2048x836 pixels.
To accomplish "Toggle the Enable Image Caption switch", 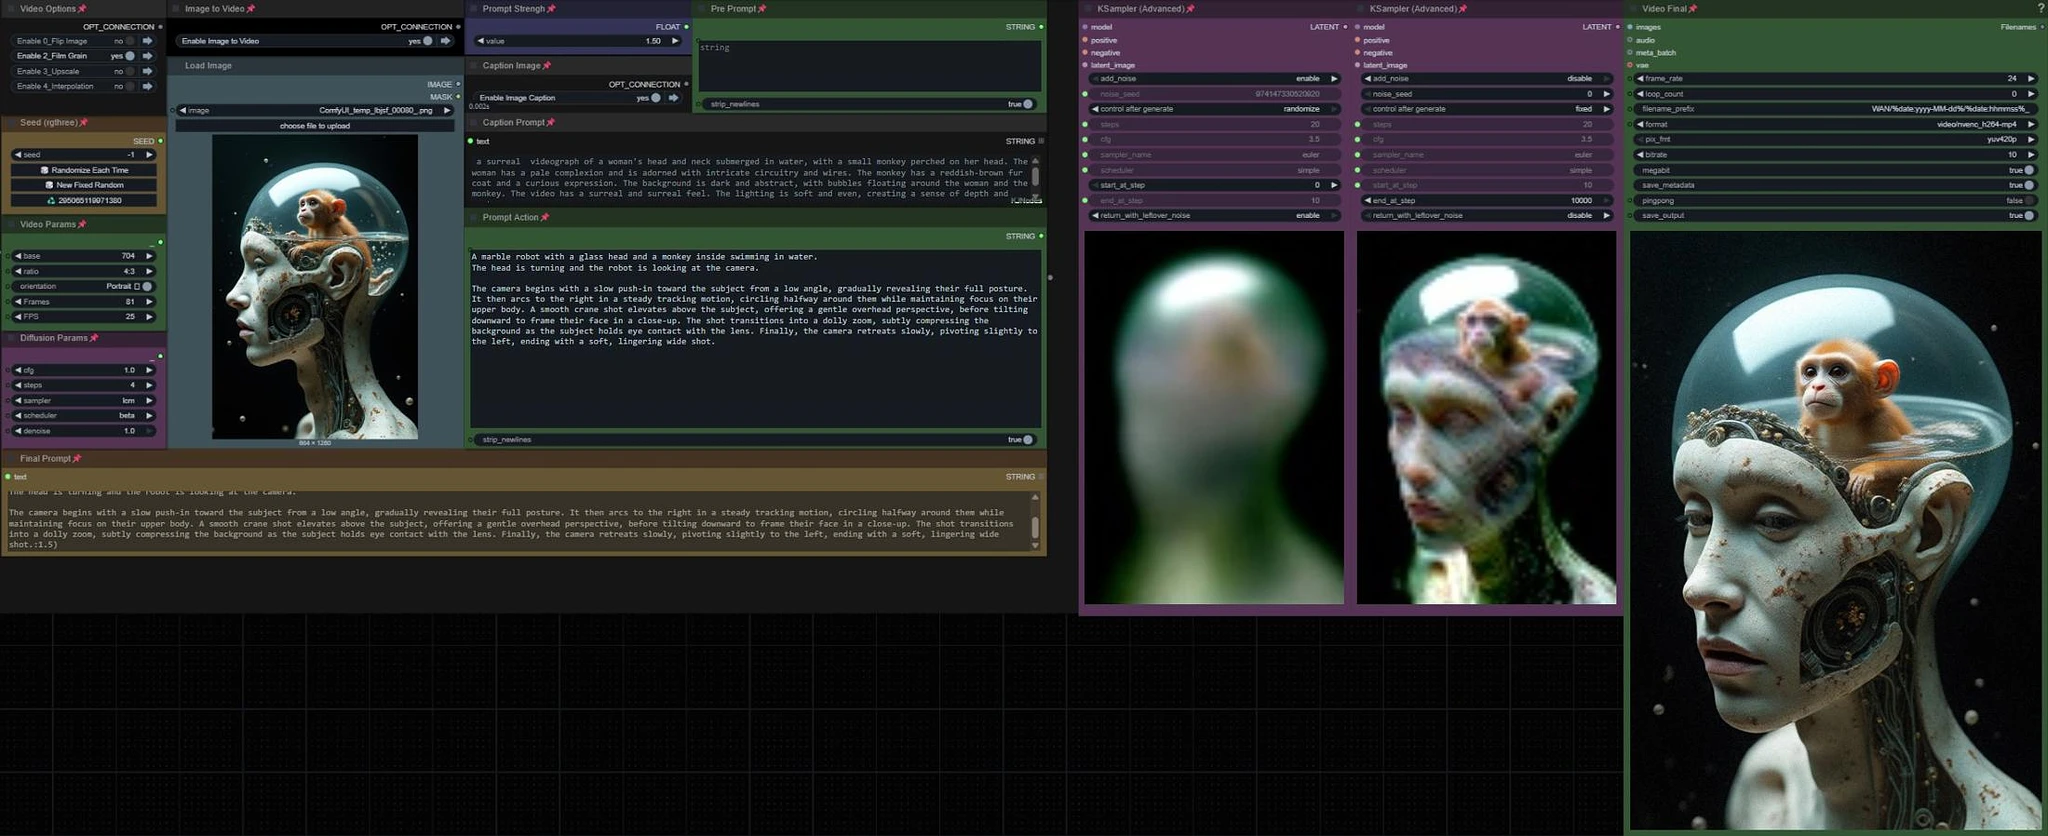I will point(656,98).
